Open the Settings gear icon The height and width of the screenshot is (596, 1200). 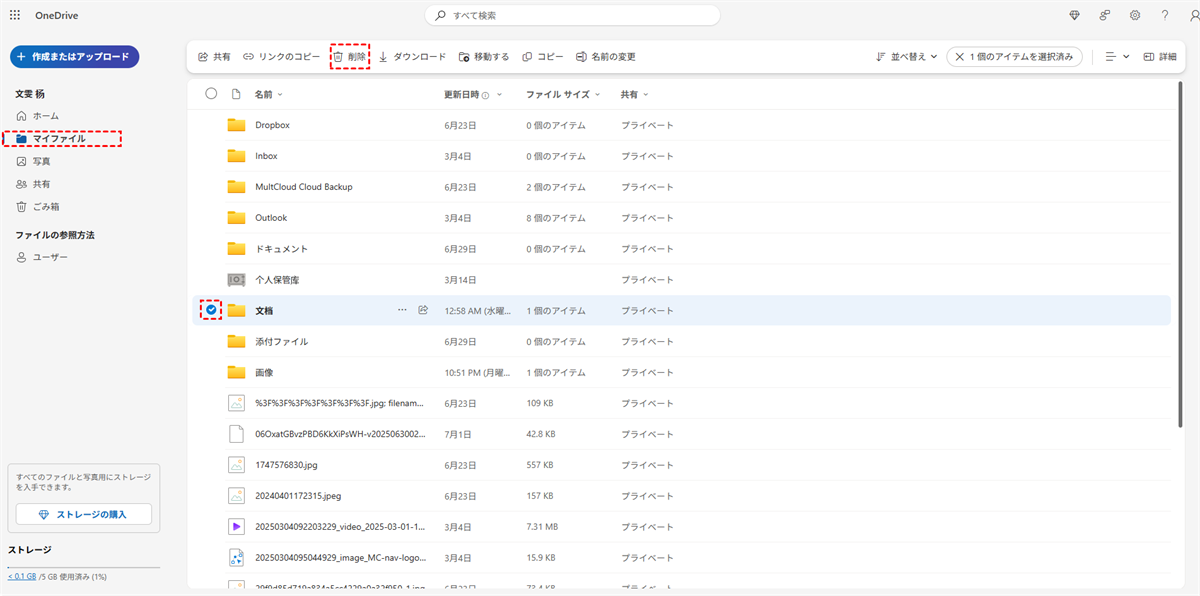coord(1135,15)
